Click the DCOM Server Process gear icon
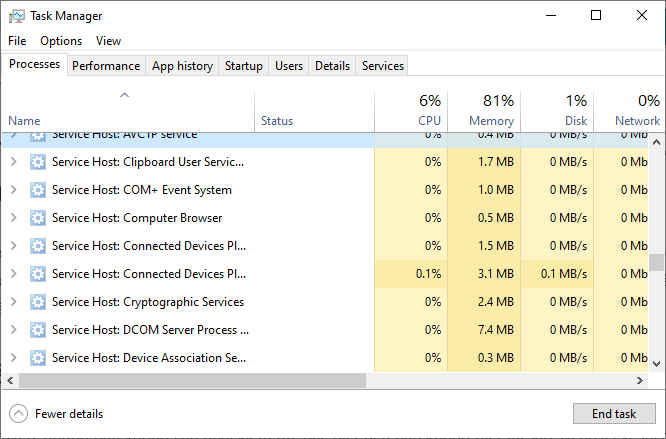 [38, 330]
